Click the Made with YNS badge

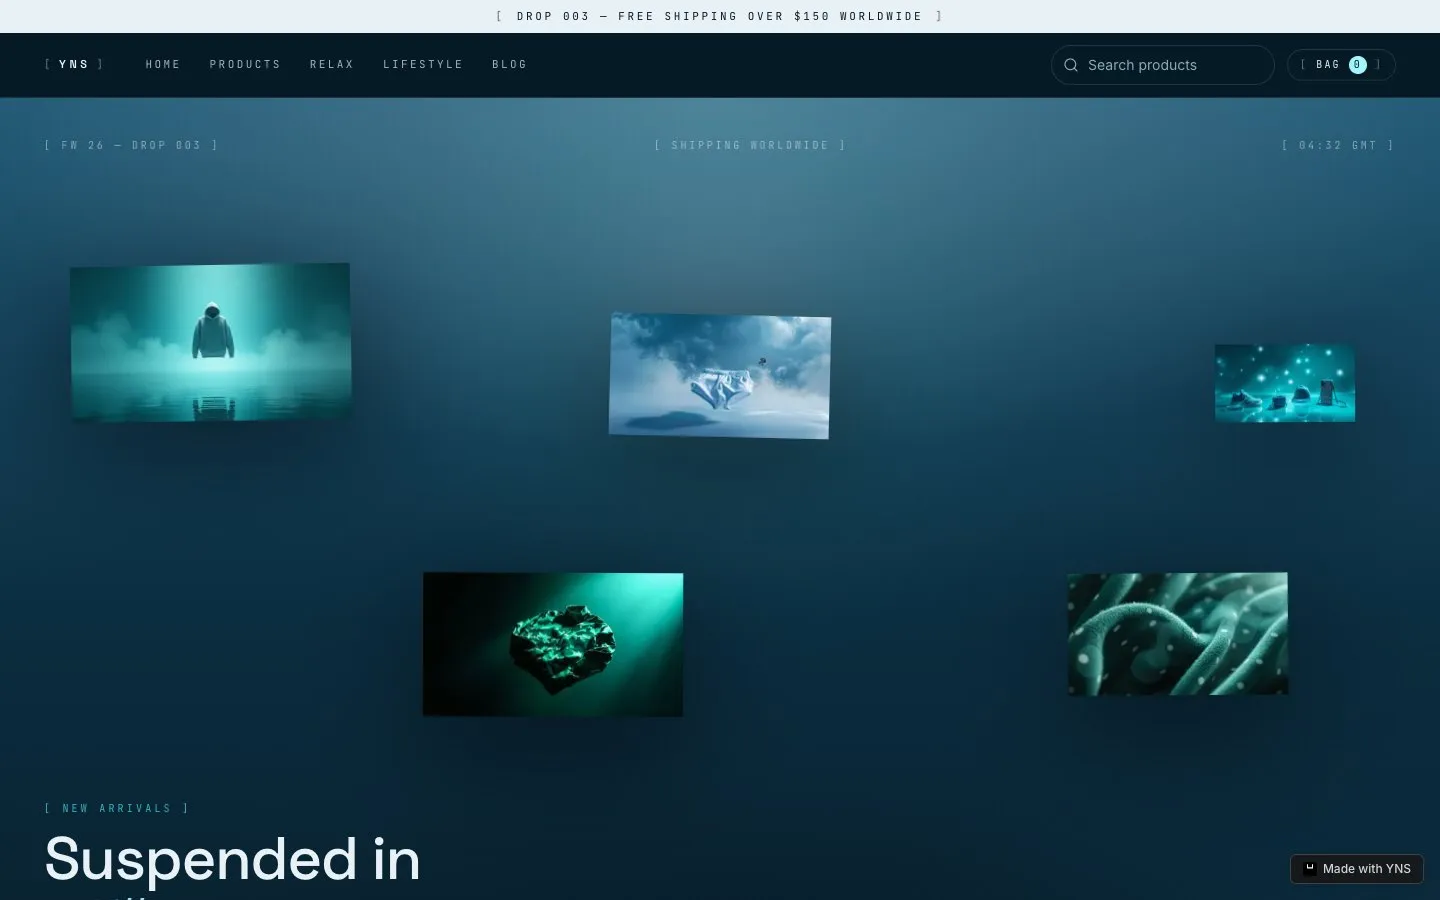coord(1357,868)
